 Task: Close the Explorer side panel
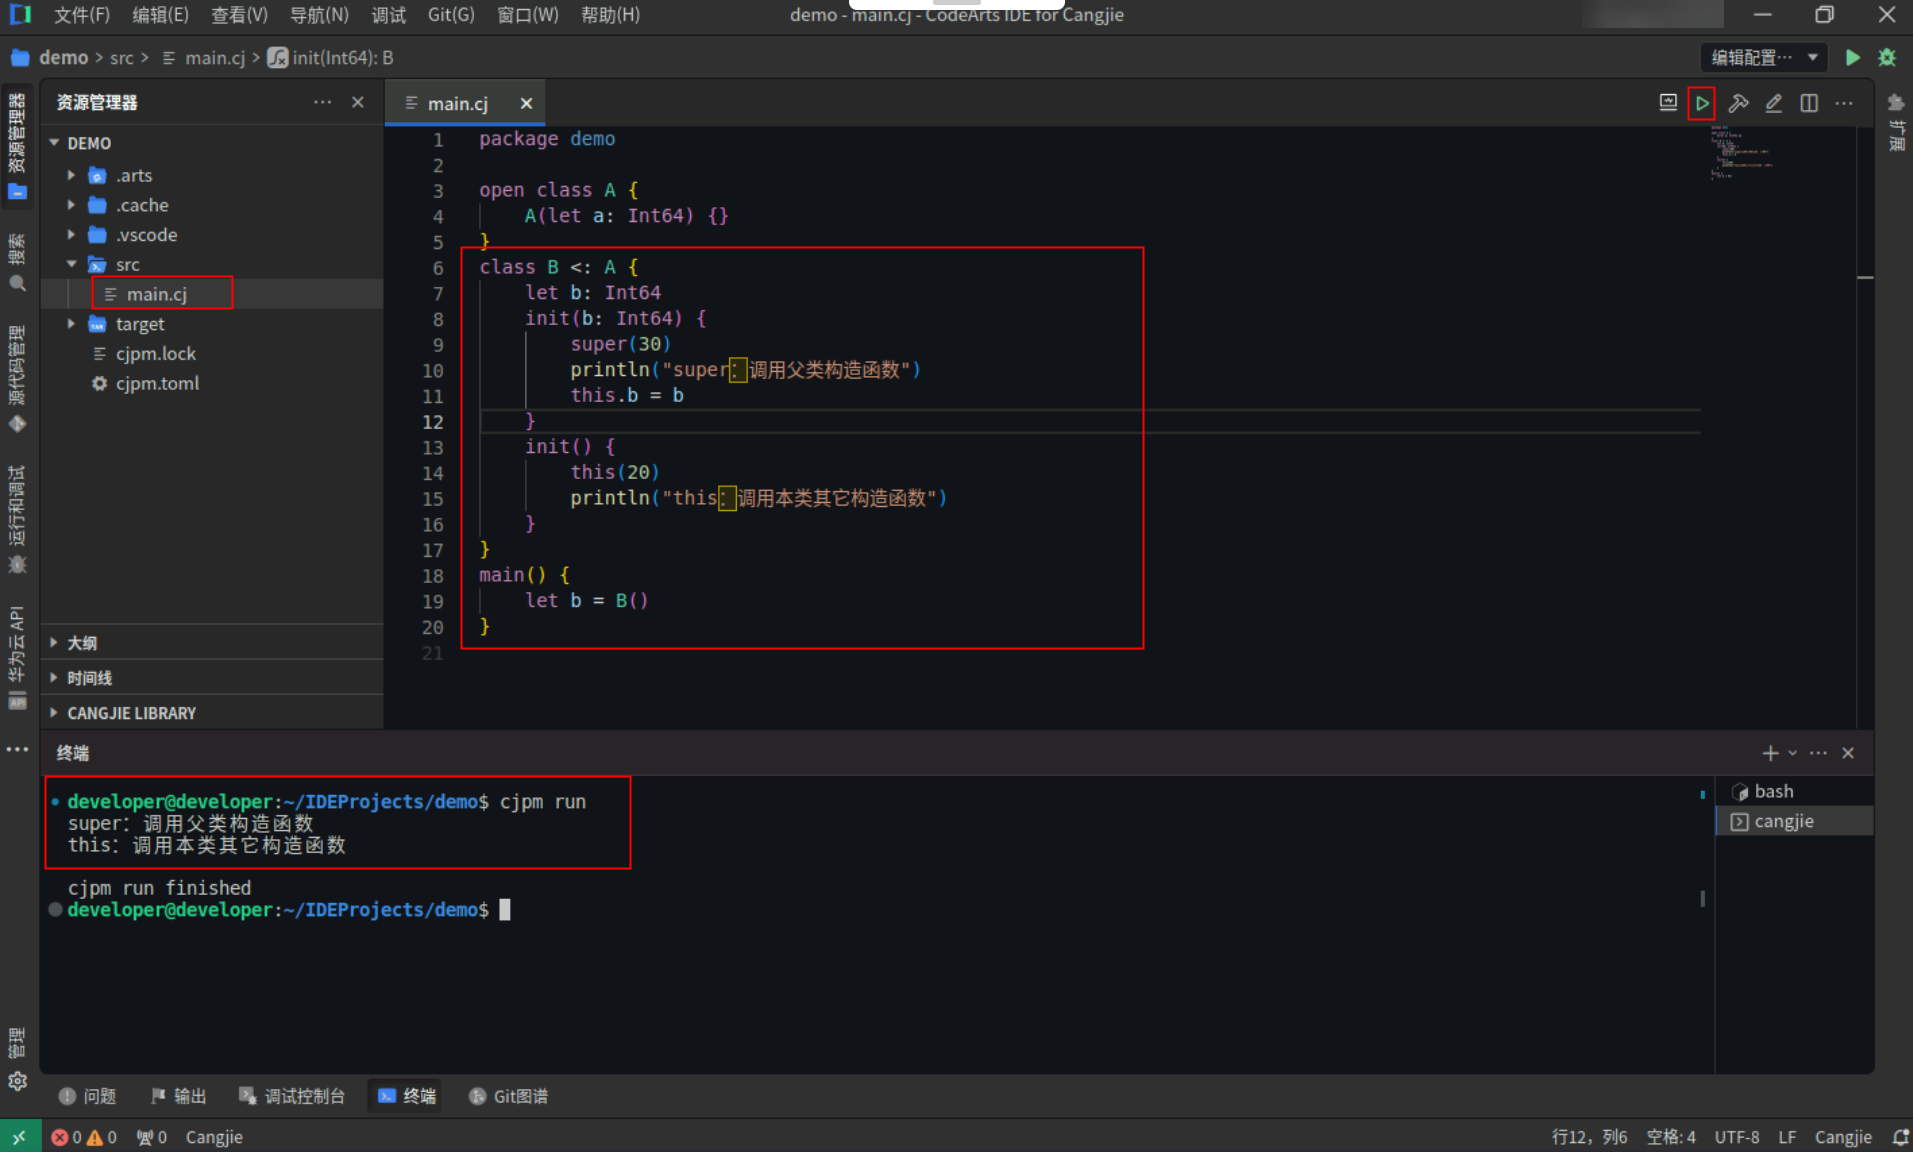coord(358,102)
